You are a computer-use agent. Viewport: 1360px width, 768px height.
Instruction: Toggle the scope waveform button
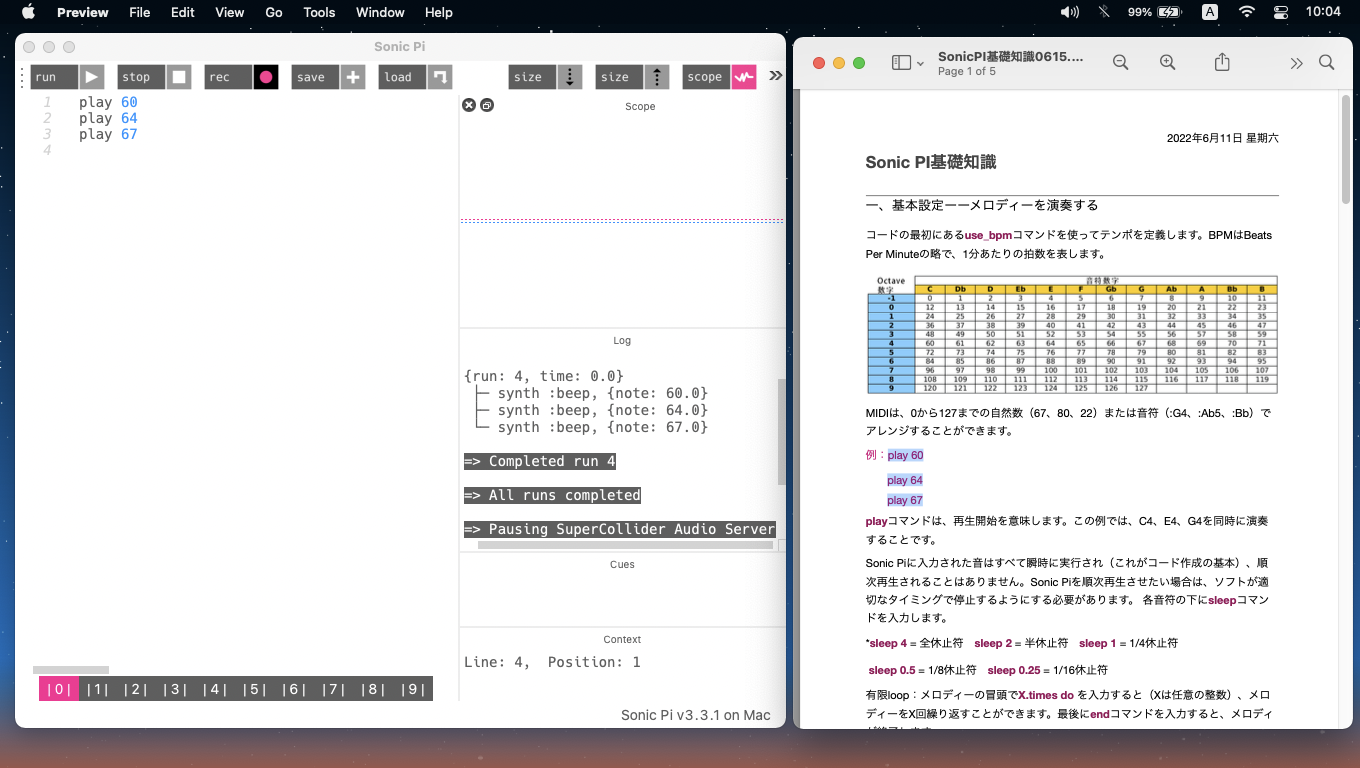click(743, 77)
